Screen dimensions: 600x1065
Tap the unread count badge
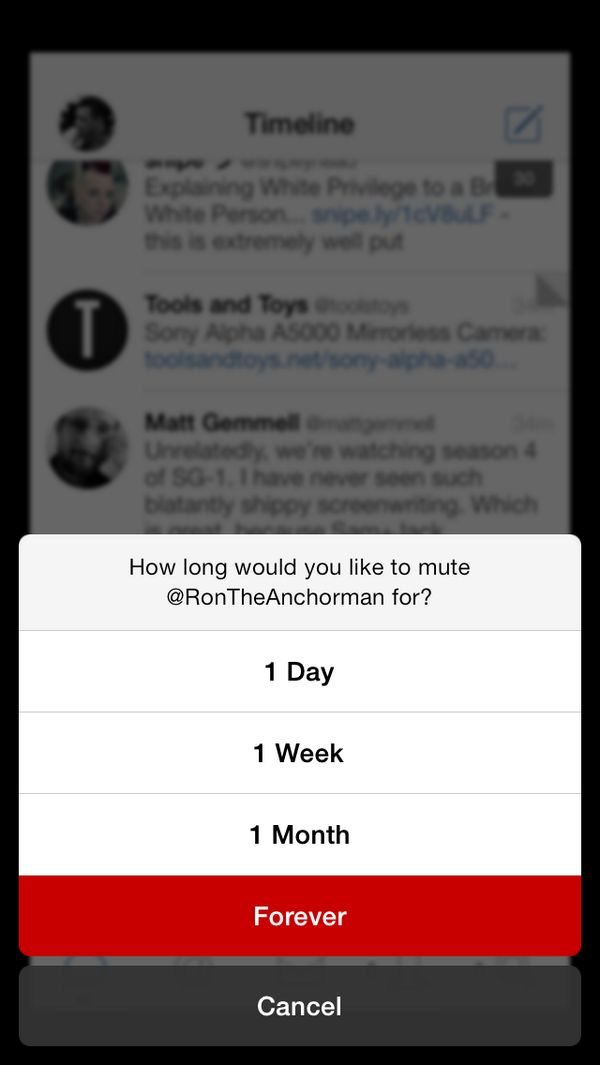click(523, 179)
